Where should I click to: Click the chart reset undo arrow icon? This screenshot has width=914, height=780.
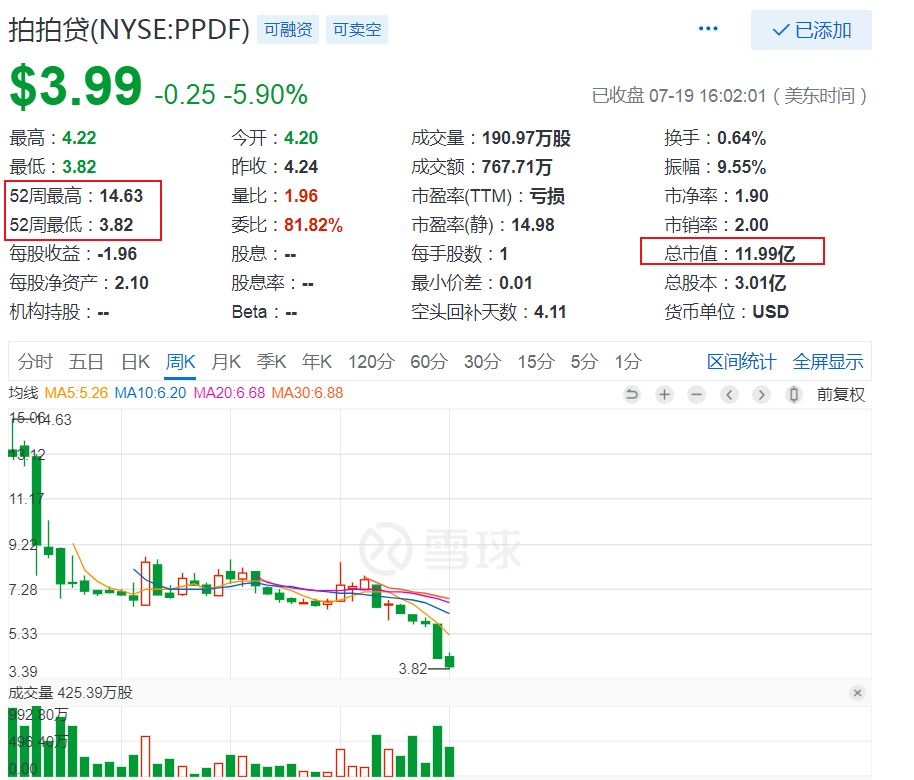pos(631,395)
